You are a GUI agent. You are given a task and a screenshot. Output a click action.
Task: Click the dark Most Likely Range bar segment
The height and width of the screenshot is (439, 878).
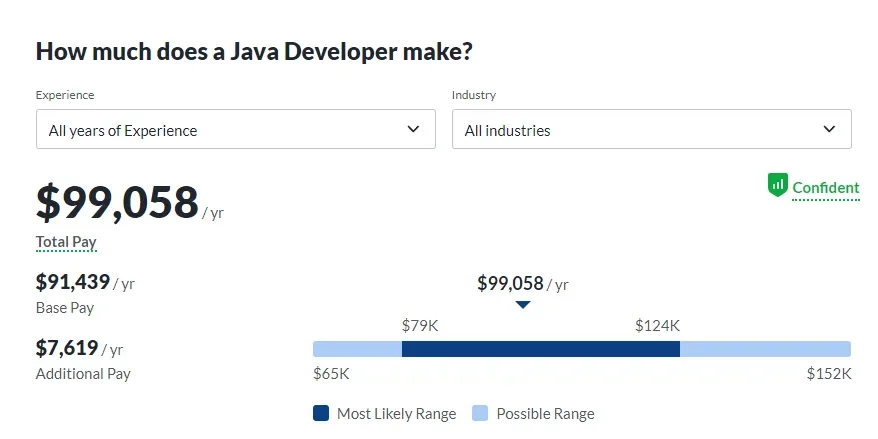coord(540,349)
